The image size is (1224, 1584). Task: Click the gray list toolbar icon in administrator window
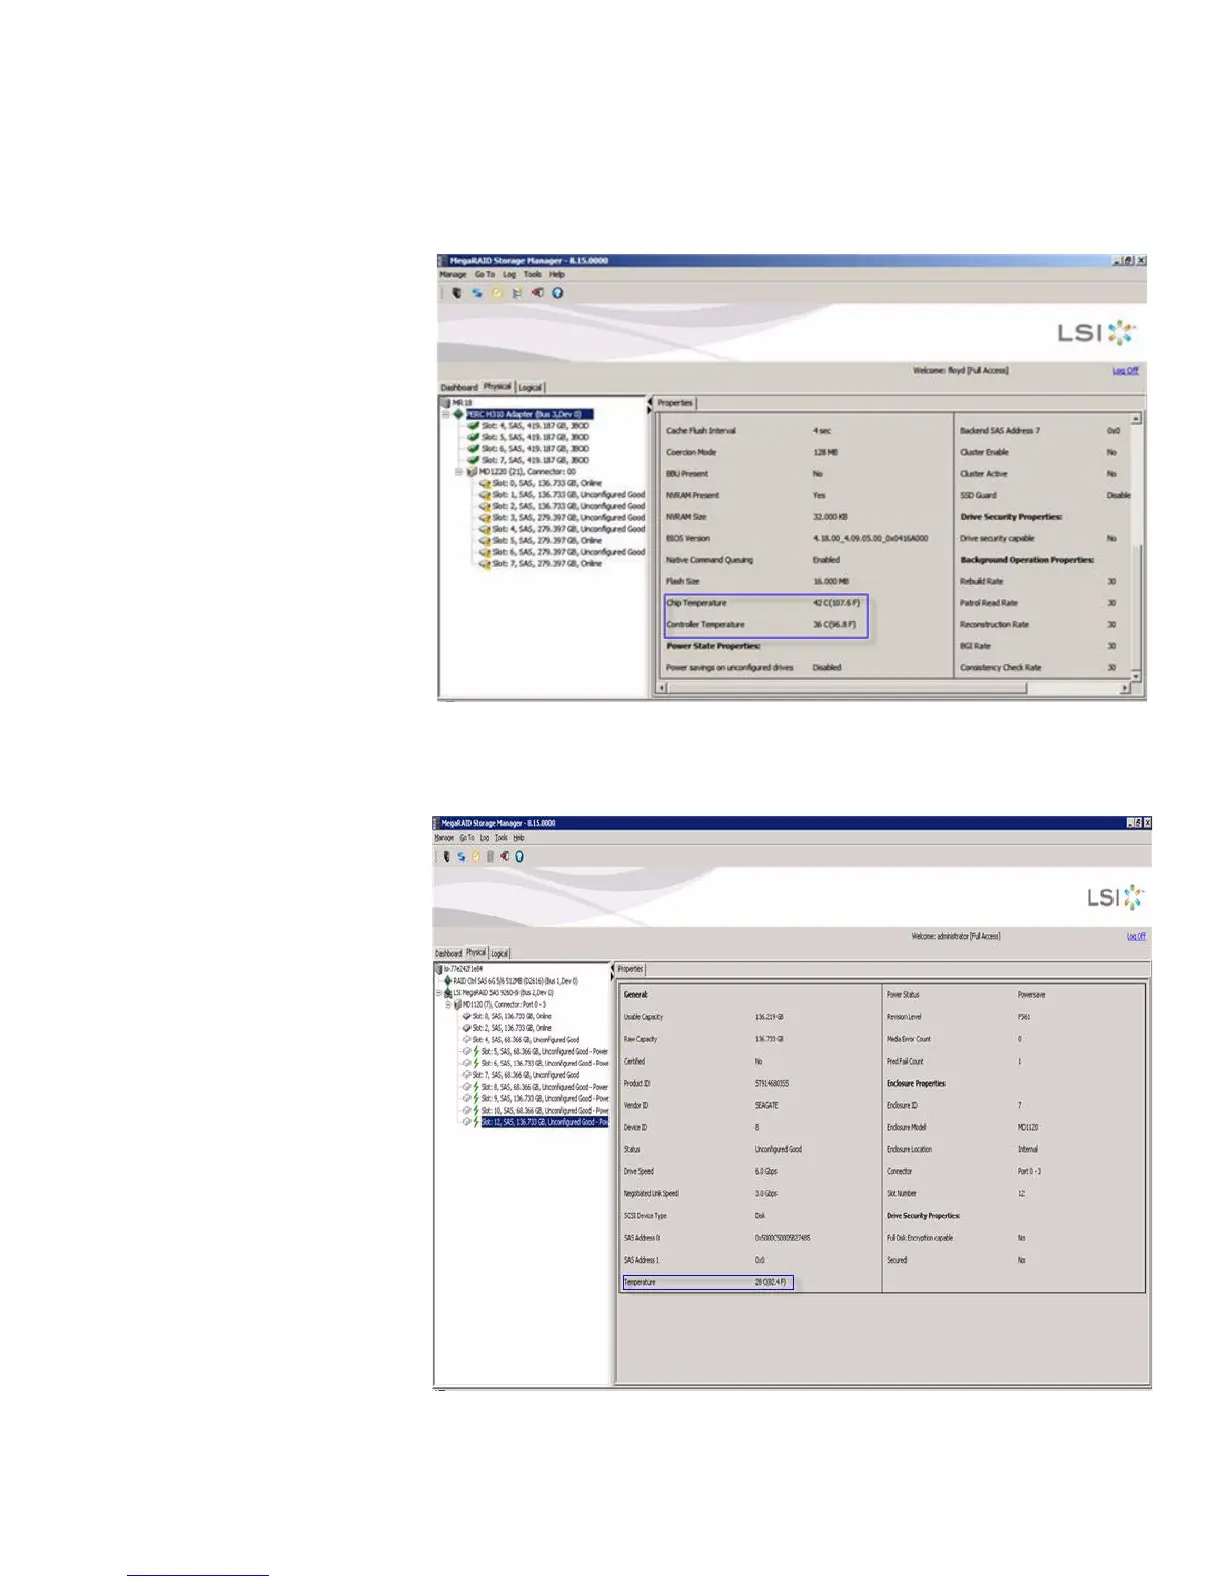[490, 856]
